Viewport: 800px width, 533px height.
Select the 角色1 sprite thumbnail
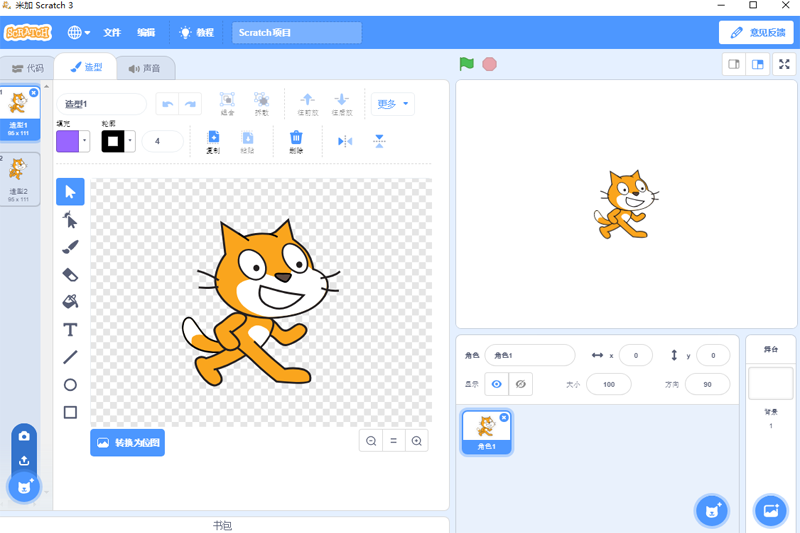point(486,432)
